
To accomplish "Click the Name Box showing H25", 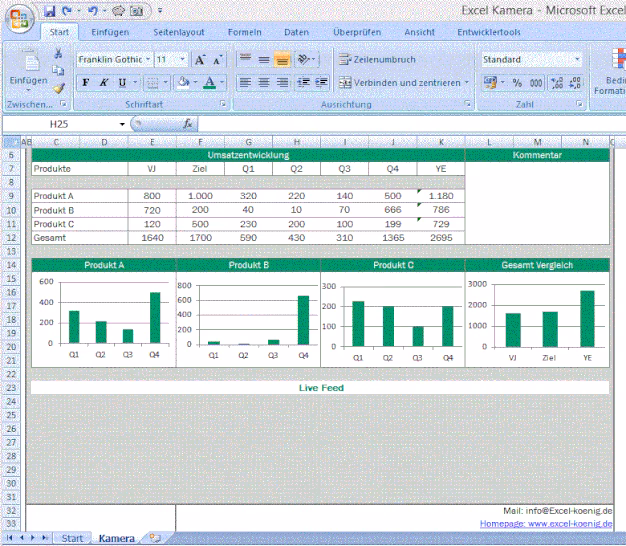I will point(60,124).
